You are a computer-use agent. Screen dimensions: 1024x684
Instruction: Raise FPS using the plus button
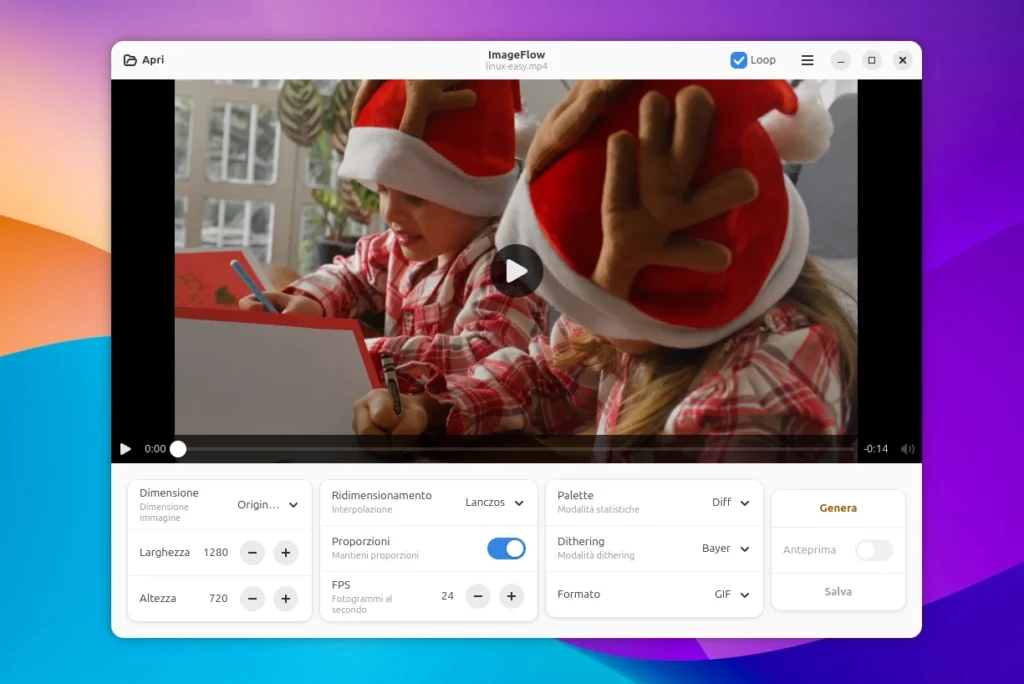tap(512, 596)
